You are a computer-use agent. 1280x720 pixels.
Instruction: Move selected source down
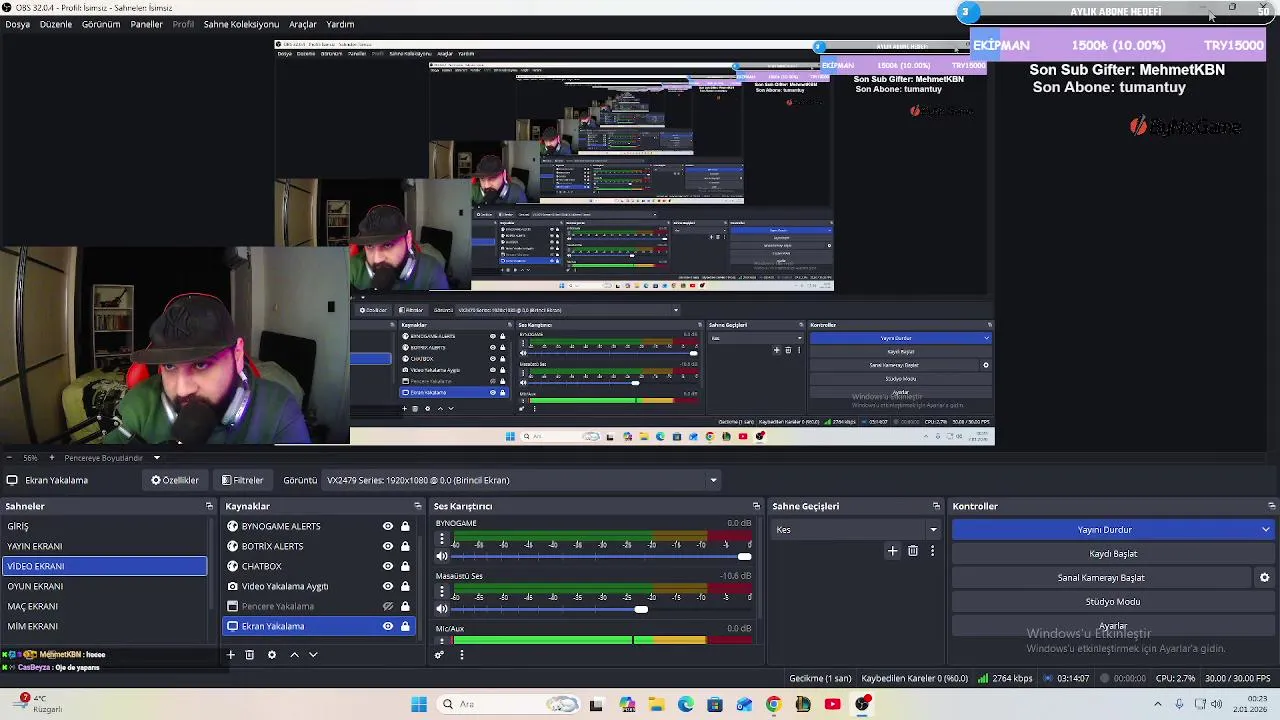(313, 655)
